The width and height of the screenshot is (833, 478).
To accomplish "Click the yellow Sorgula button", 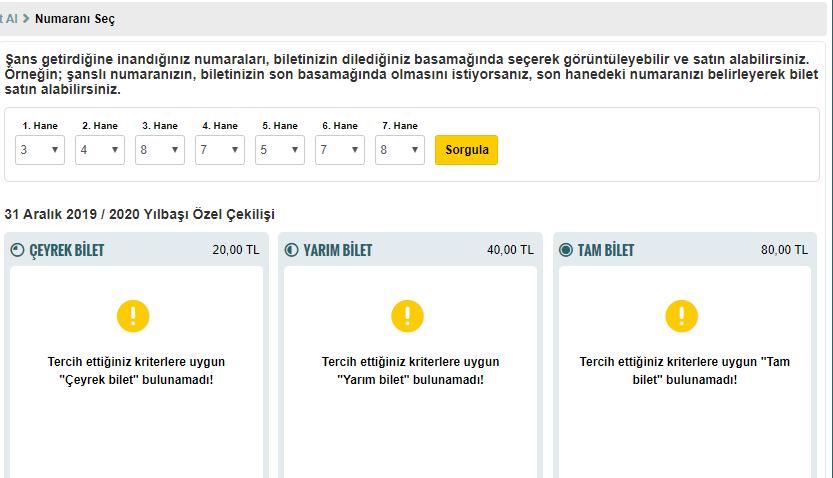I will 466,150.
